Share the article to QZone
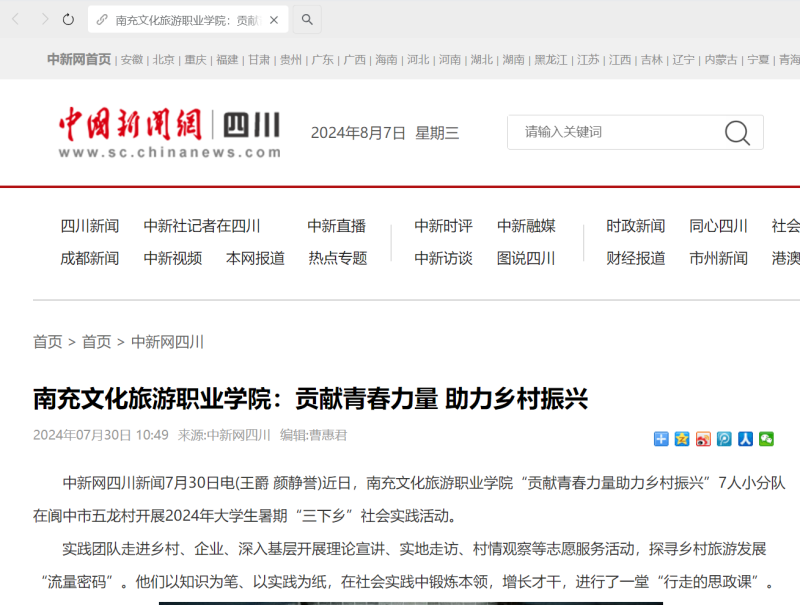The image size is (800, 605). pyautogui.click(x=682, y=439)
